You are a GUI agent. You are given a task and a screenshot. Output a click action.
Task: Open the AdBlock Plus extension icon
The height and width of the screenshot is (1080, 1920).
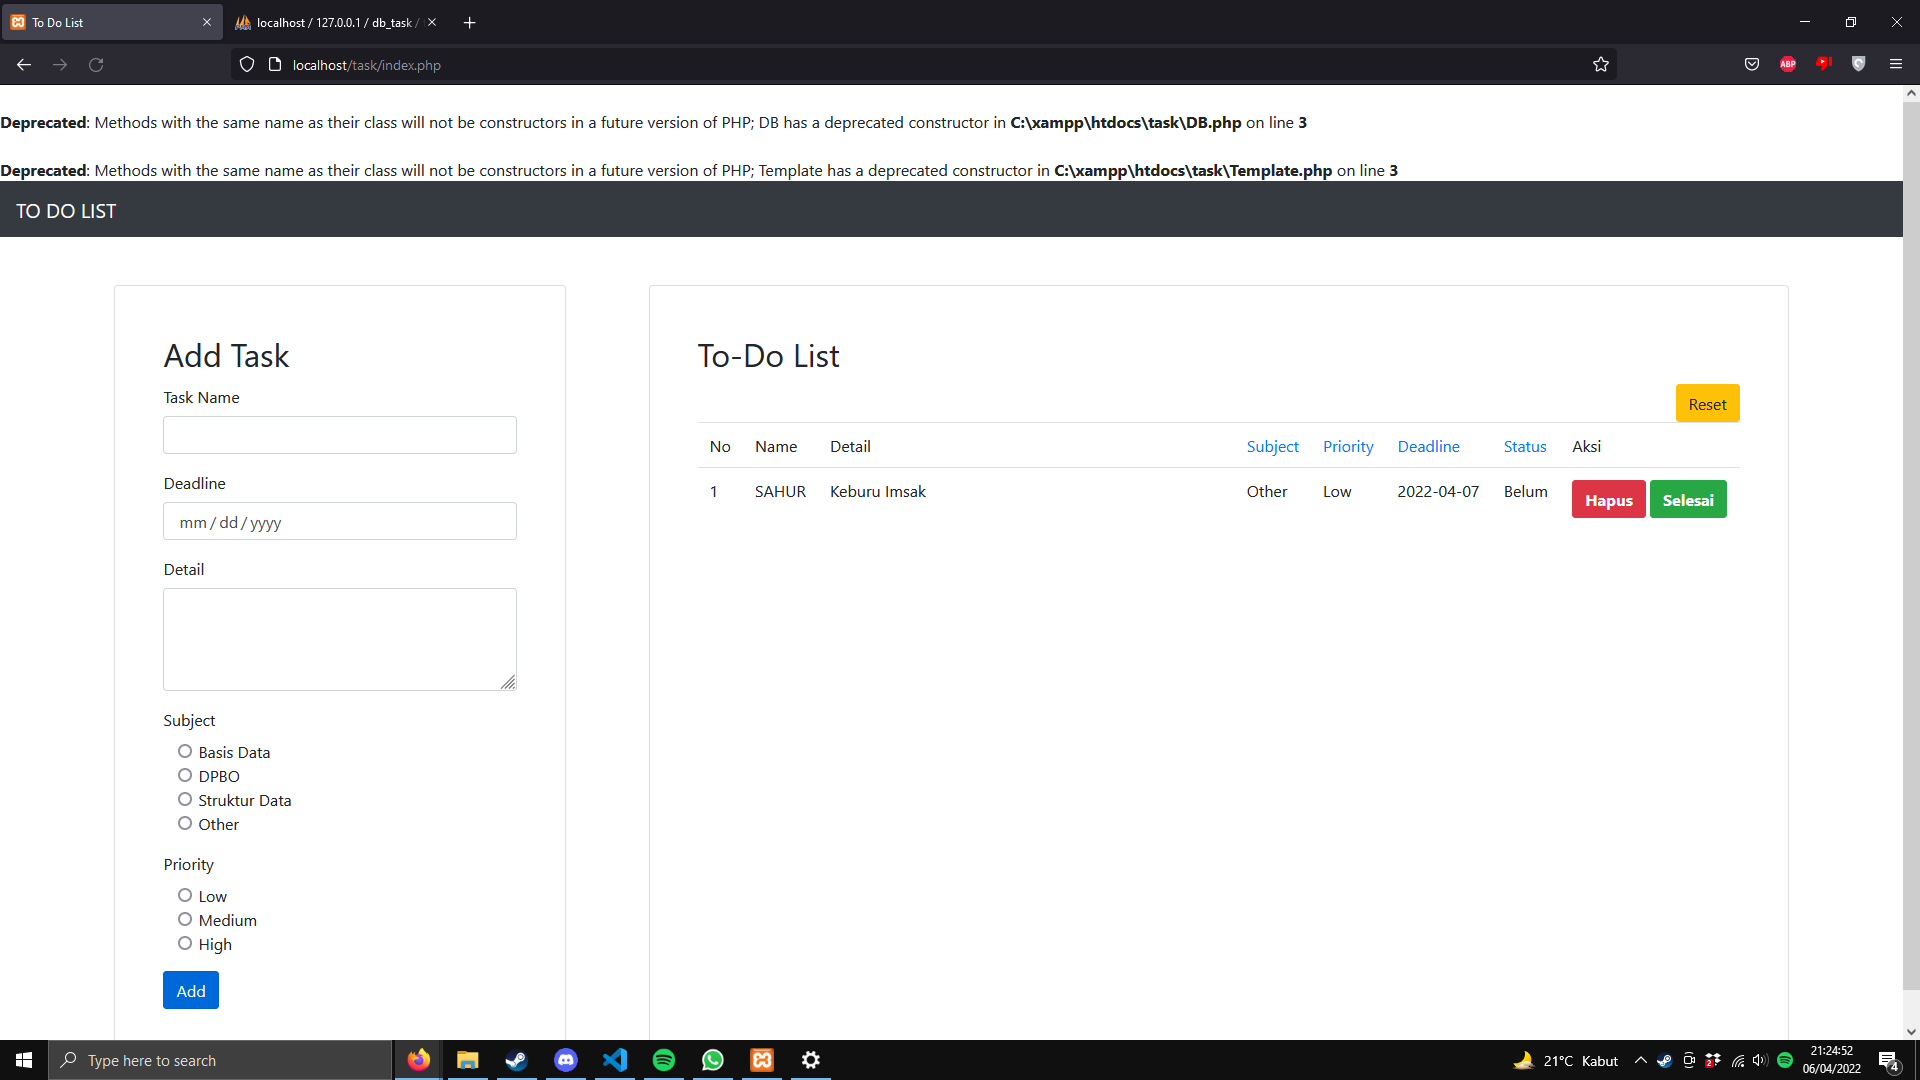(1788, 63)
